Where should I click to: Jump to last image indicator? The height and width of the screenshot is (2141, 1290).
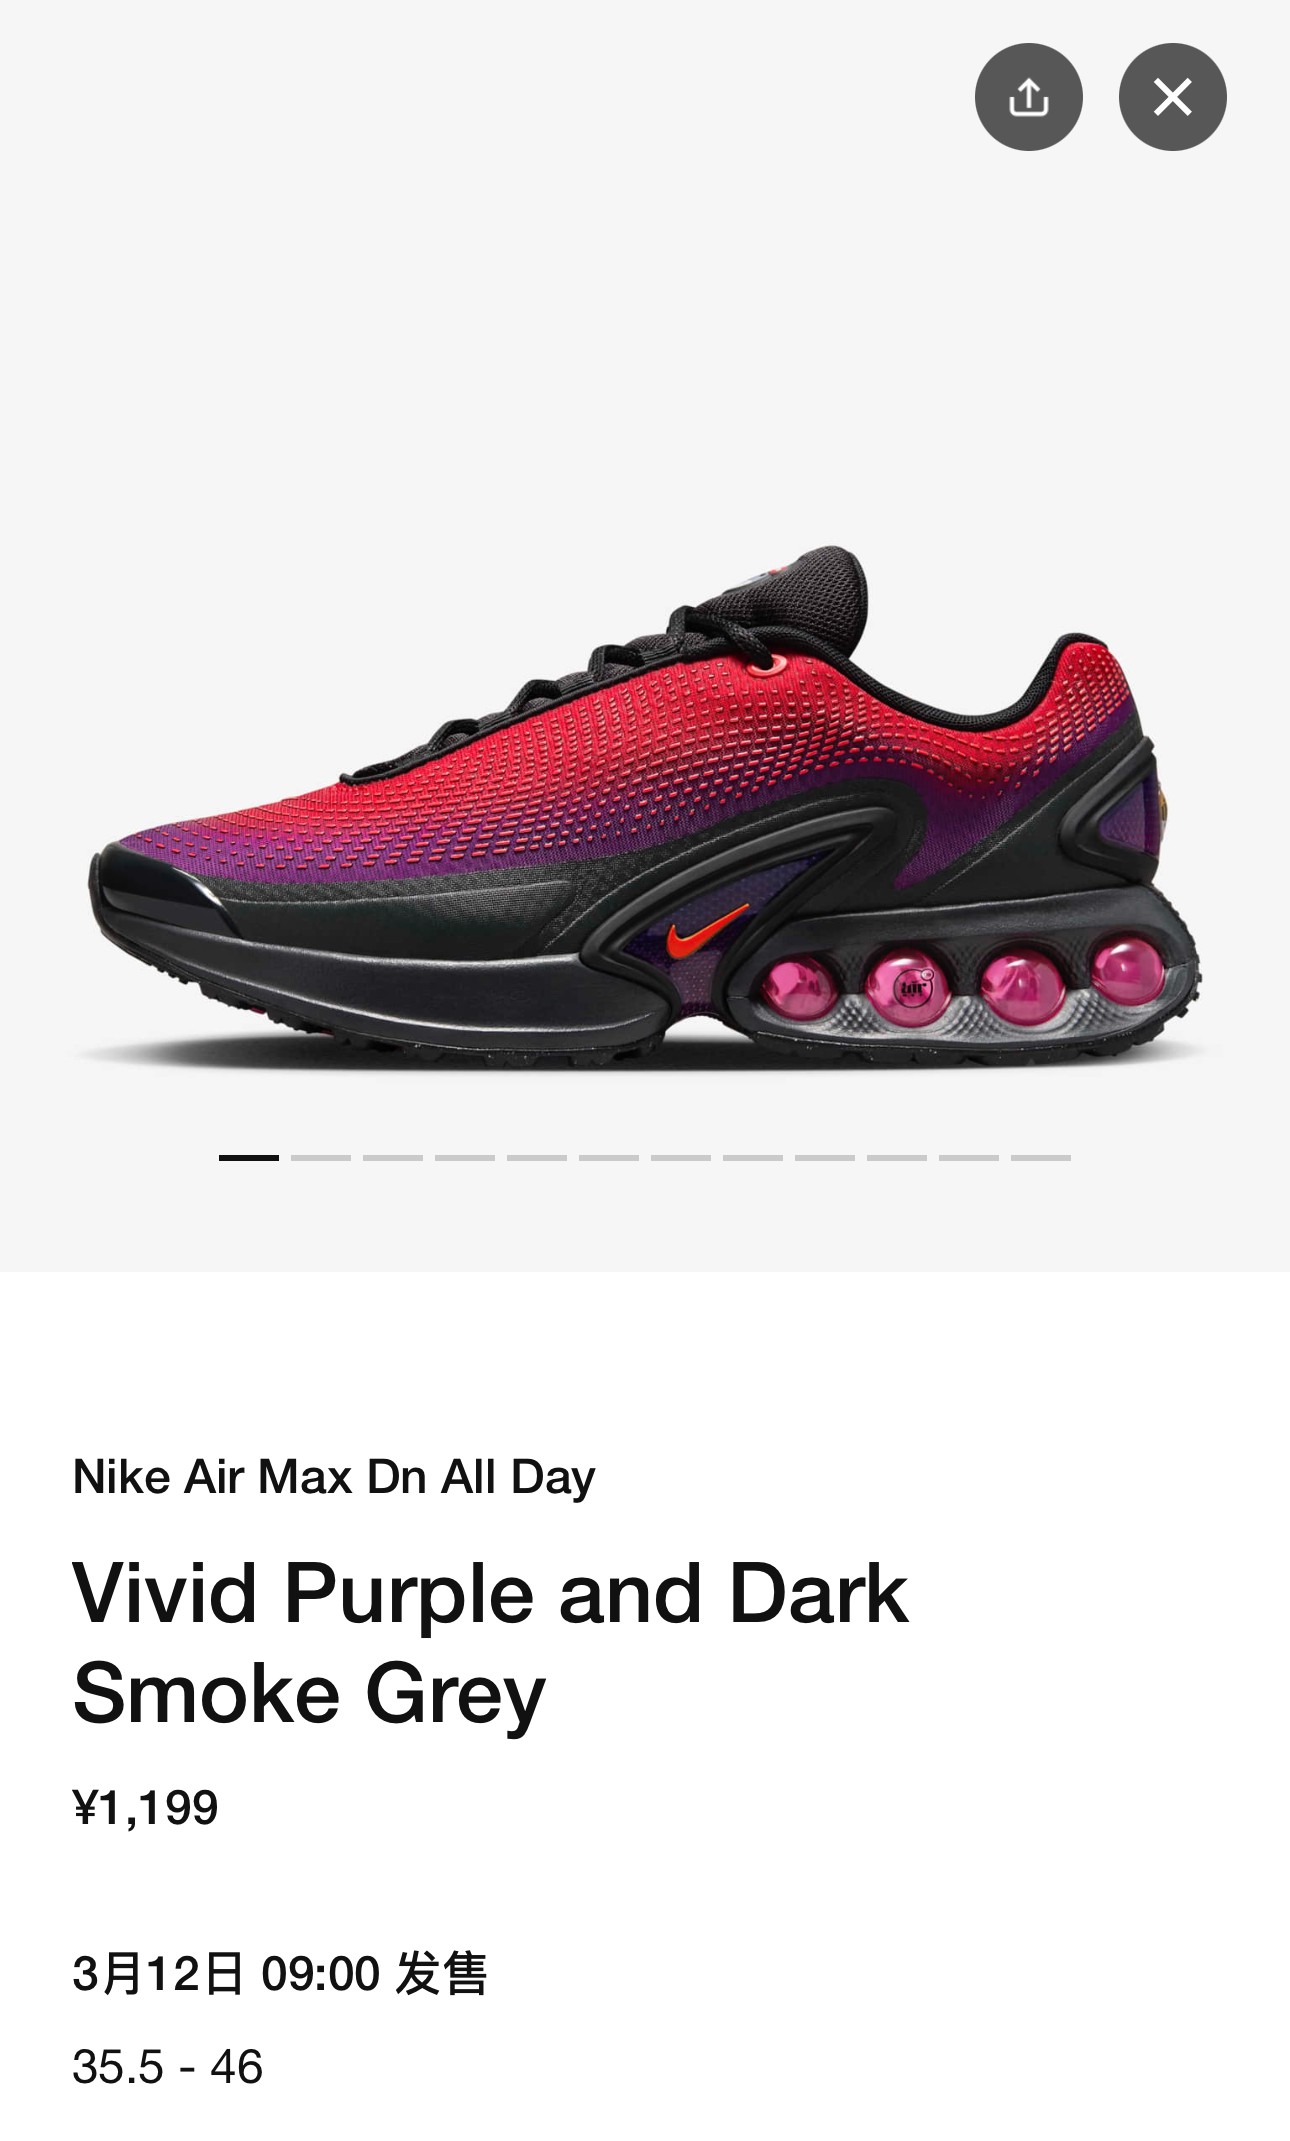(1041, 1157)
